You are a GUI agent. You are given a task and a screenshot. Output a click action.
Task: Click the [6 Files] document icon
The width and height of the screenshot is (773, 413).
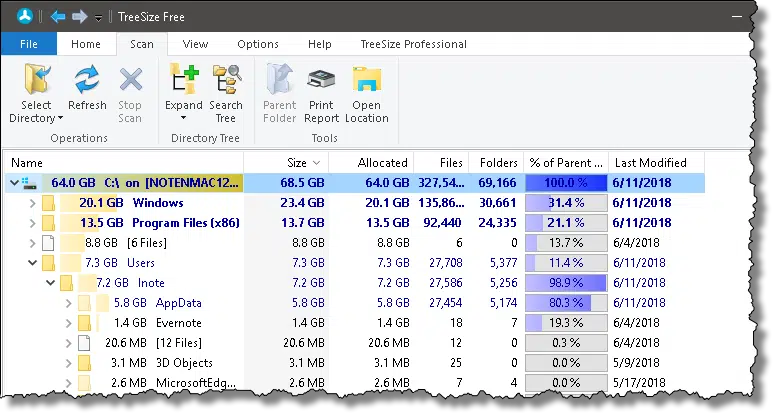pos(48,243)
